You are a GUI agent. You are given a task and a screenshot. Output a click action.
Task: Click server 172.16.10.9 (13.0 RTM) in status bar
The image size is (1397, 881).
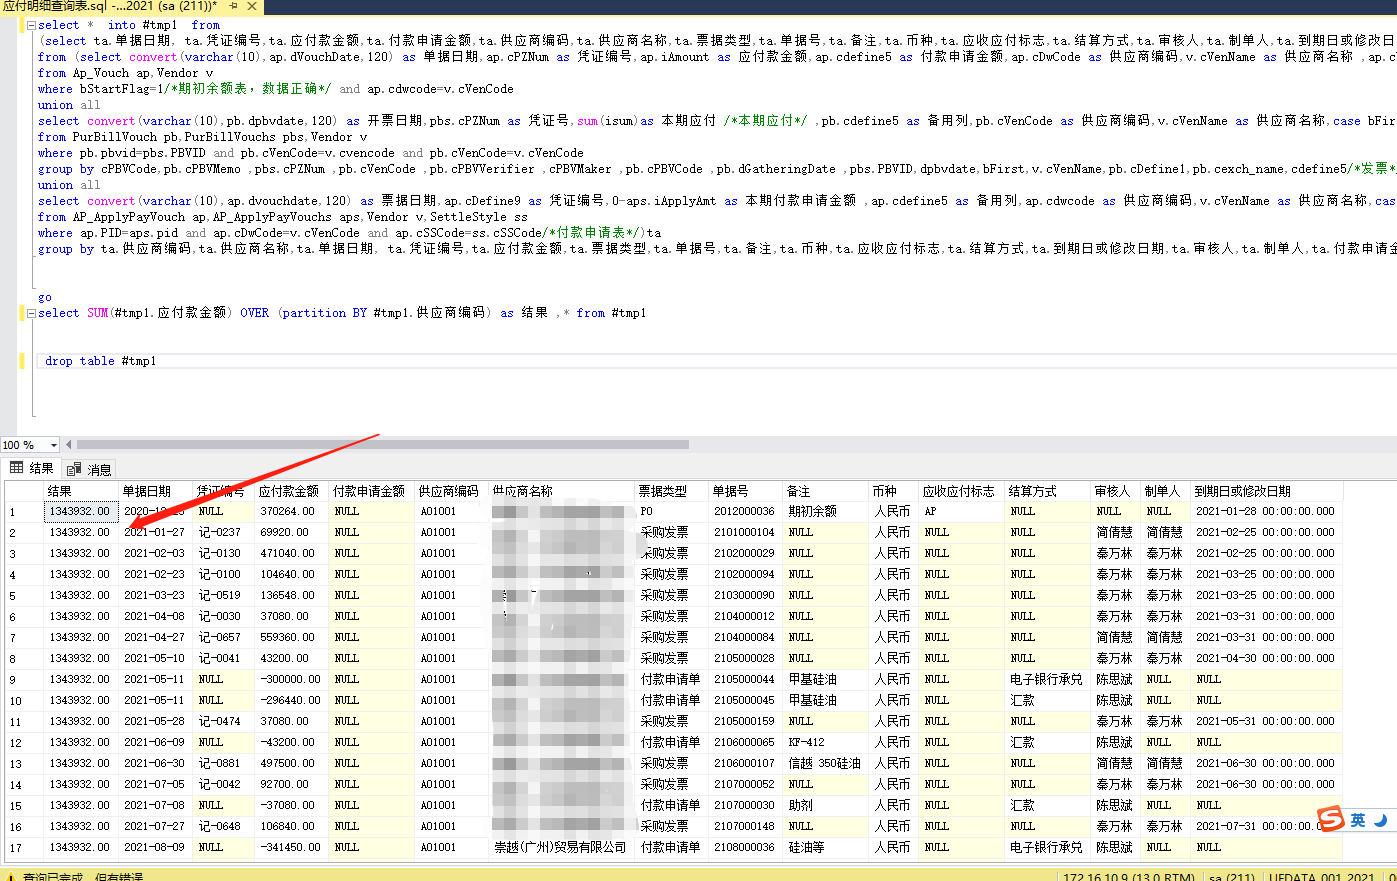(1129, 877)
